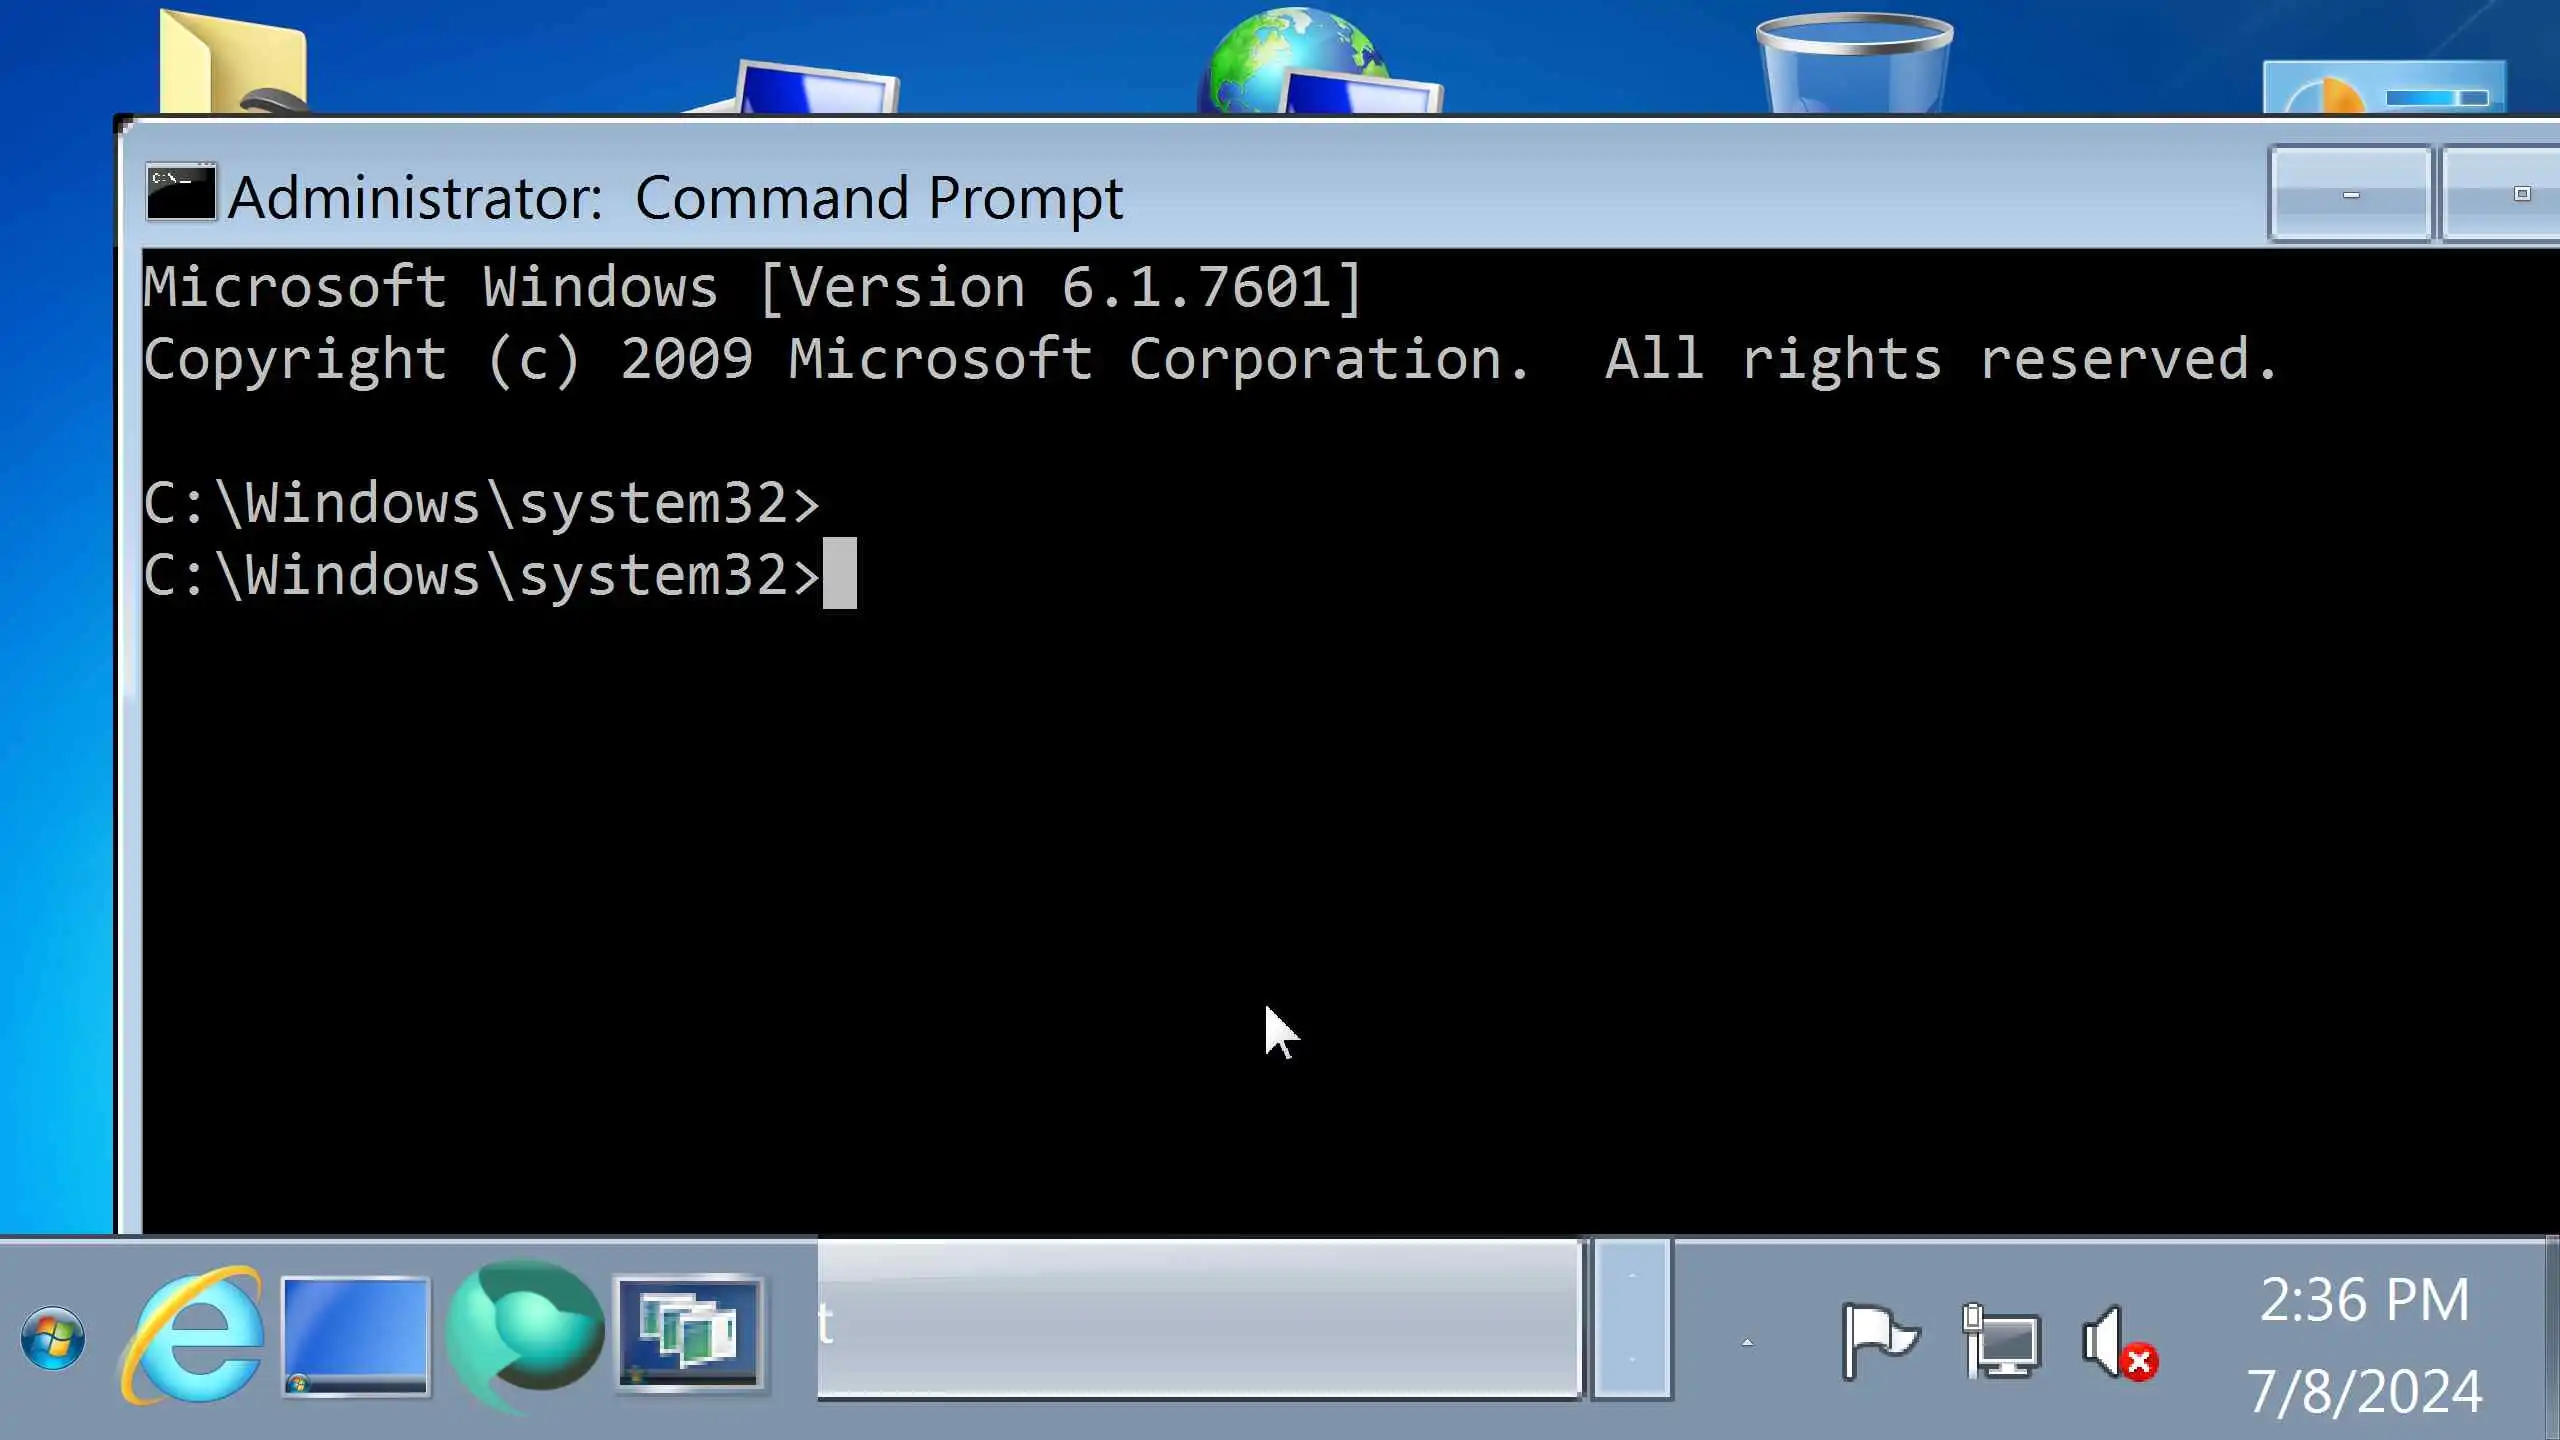Click the Windows Start orb

53,1338
